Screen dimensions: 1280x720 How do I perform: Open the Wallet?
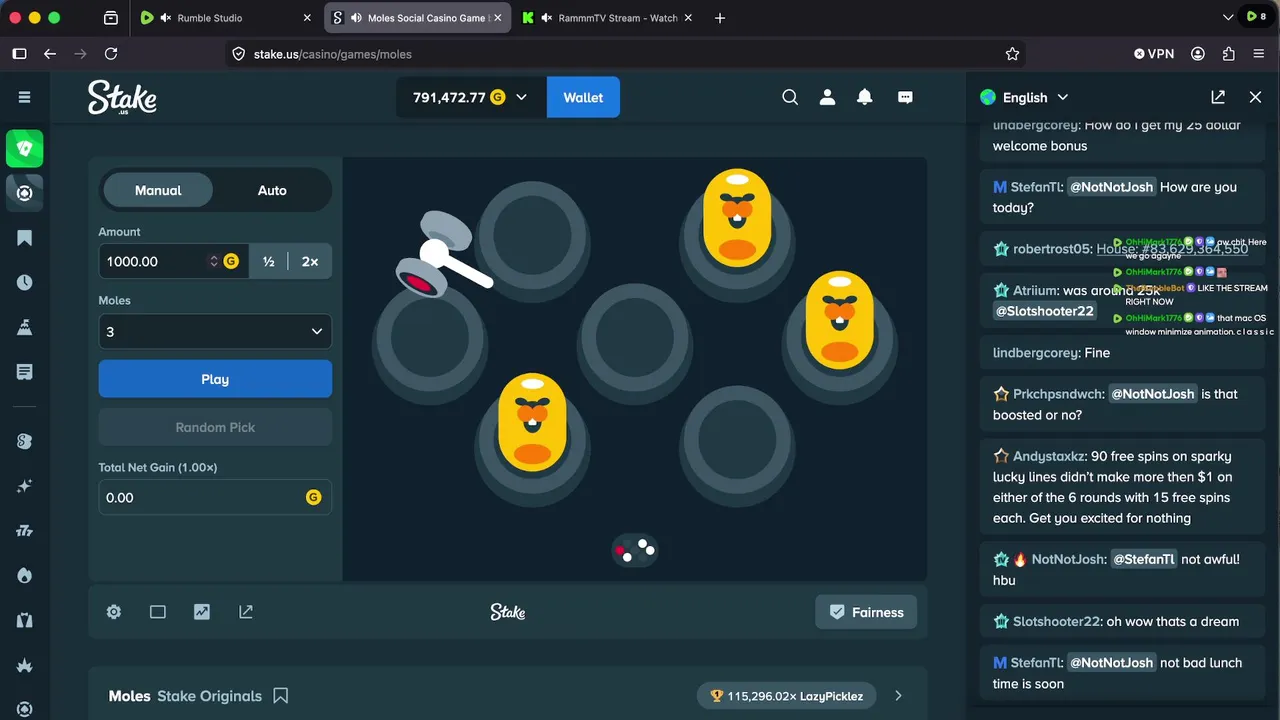pos(583,97)
